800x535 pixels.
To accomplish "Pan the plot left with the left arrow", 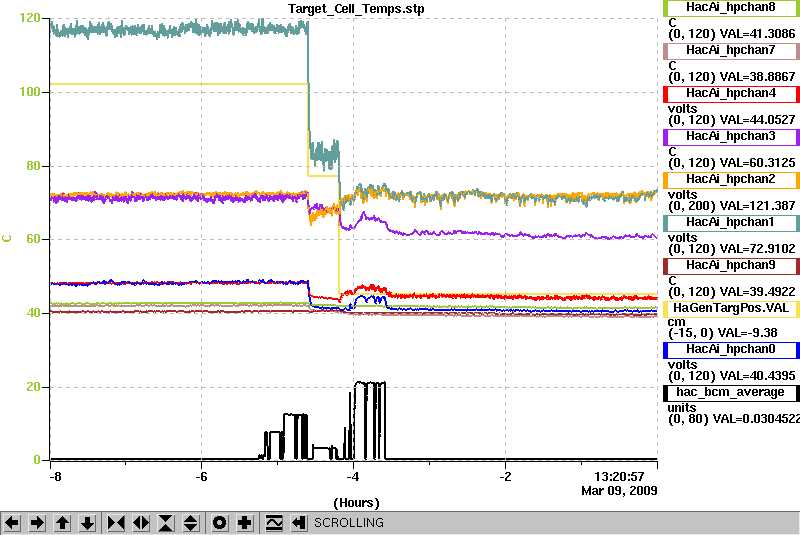I will pyautogui.click(x=12, y=523).
